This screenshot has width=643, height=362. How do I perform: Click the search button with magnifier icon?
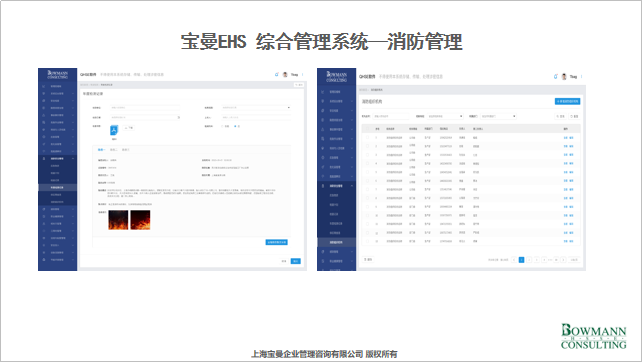(561, 116)
